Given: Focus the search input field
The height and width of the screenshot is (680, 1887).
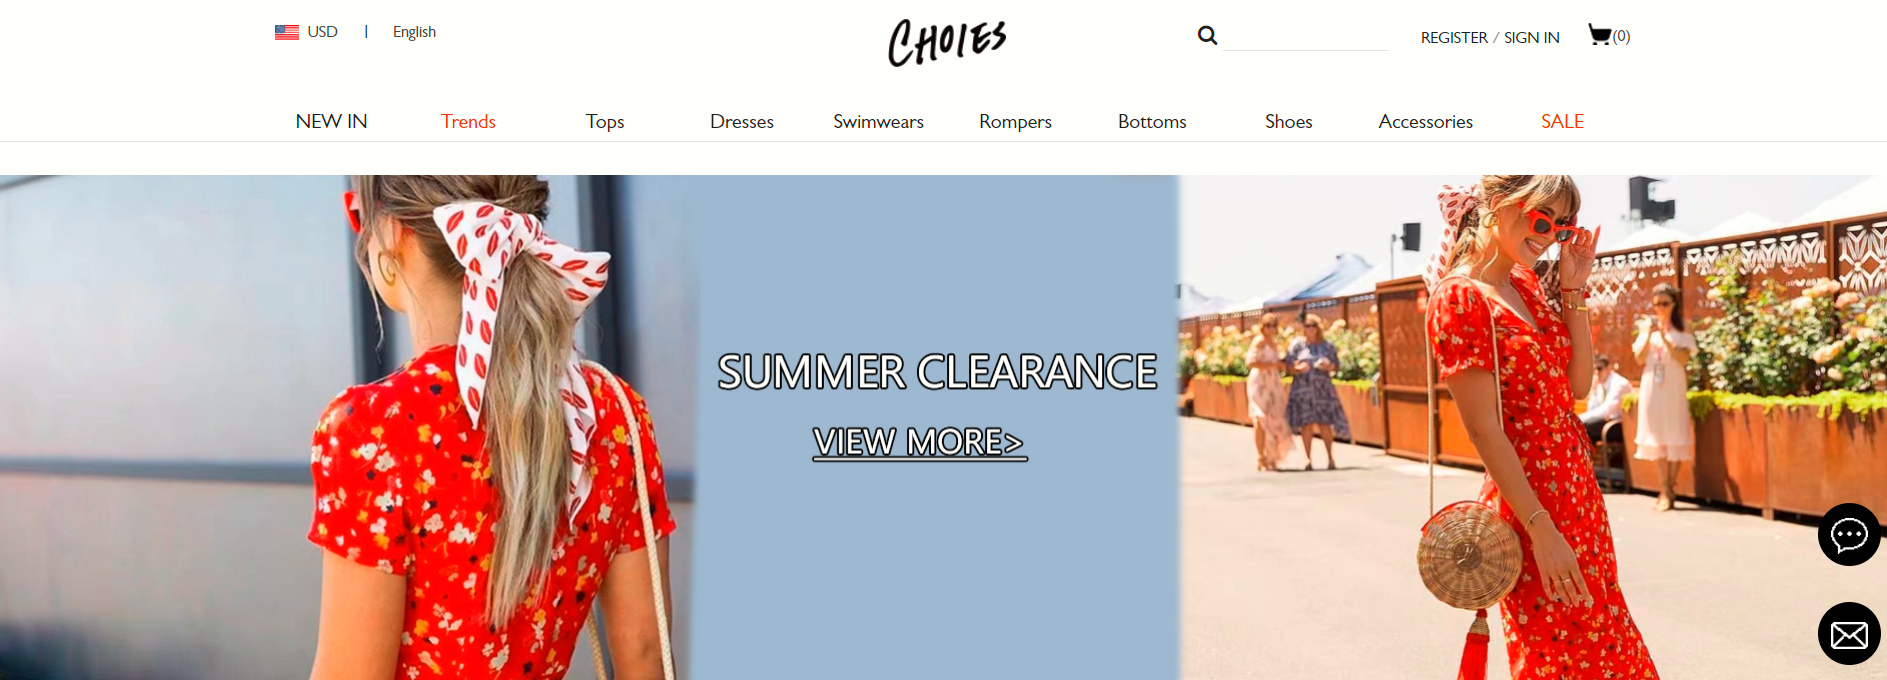Looking at the screenshot, I should (1306, 37).
